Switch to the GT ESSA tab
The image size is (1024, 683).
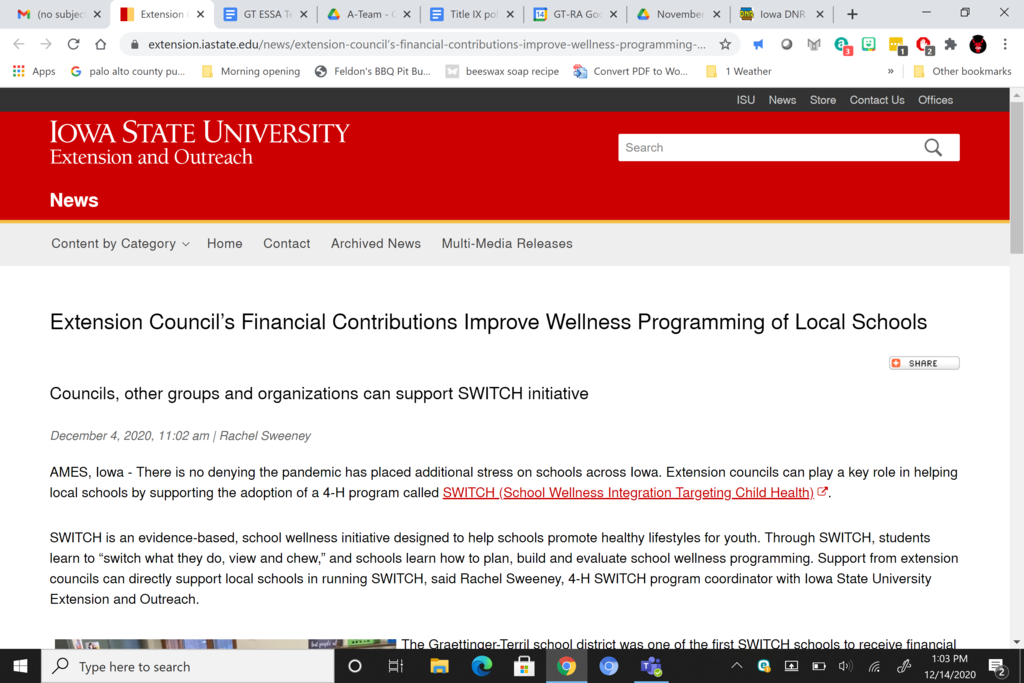click(266, 14)
